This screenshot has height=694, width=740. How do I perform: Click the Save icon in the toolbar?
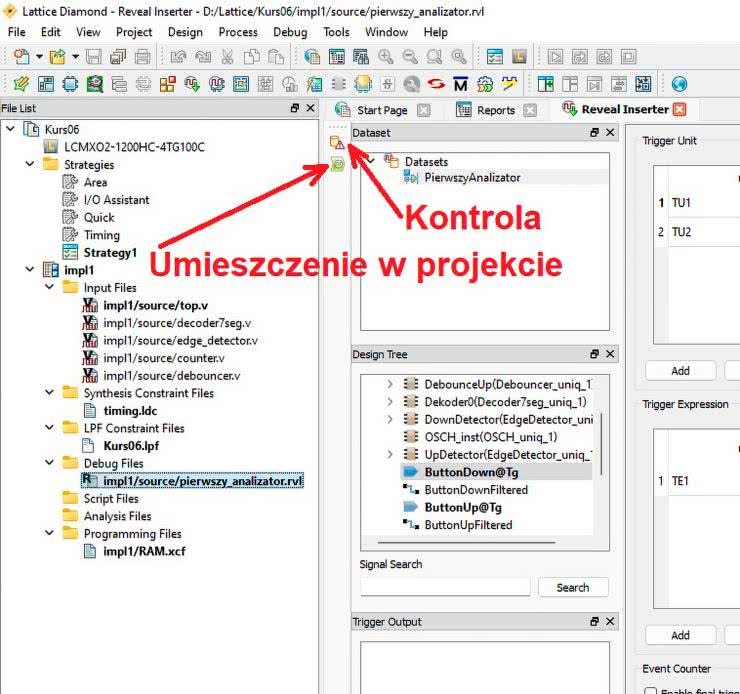coord(93,57)
